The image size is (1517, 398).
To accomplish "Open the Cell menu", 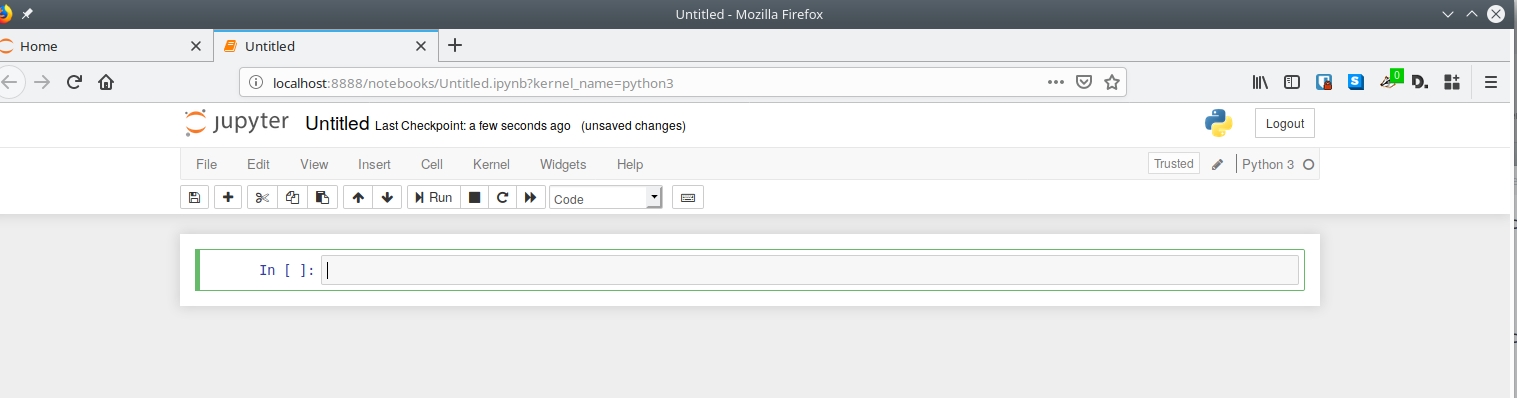I will (x=432, y=164).
